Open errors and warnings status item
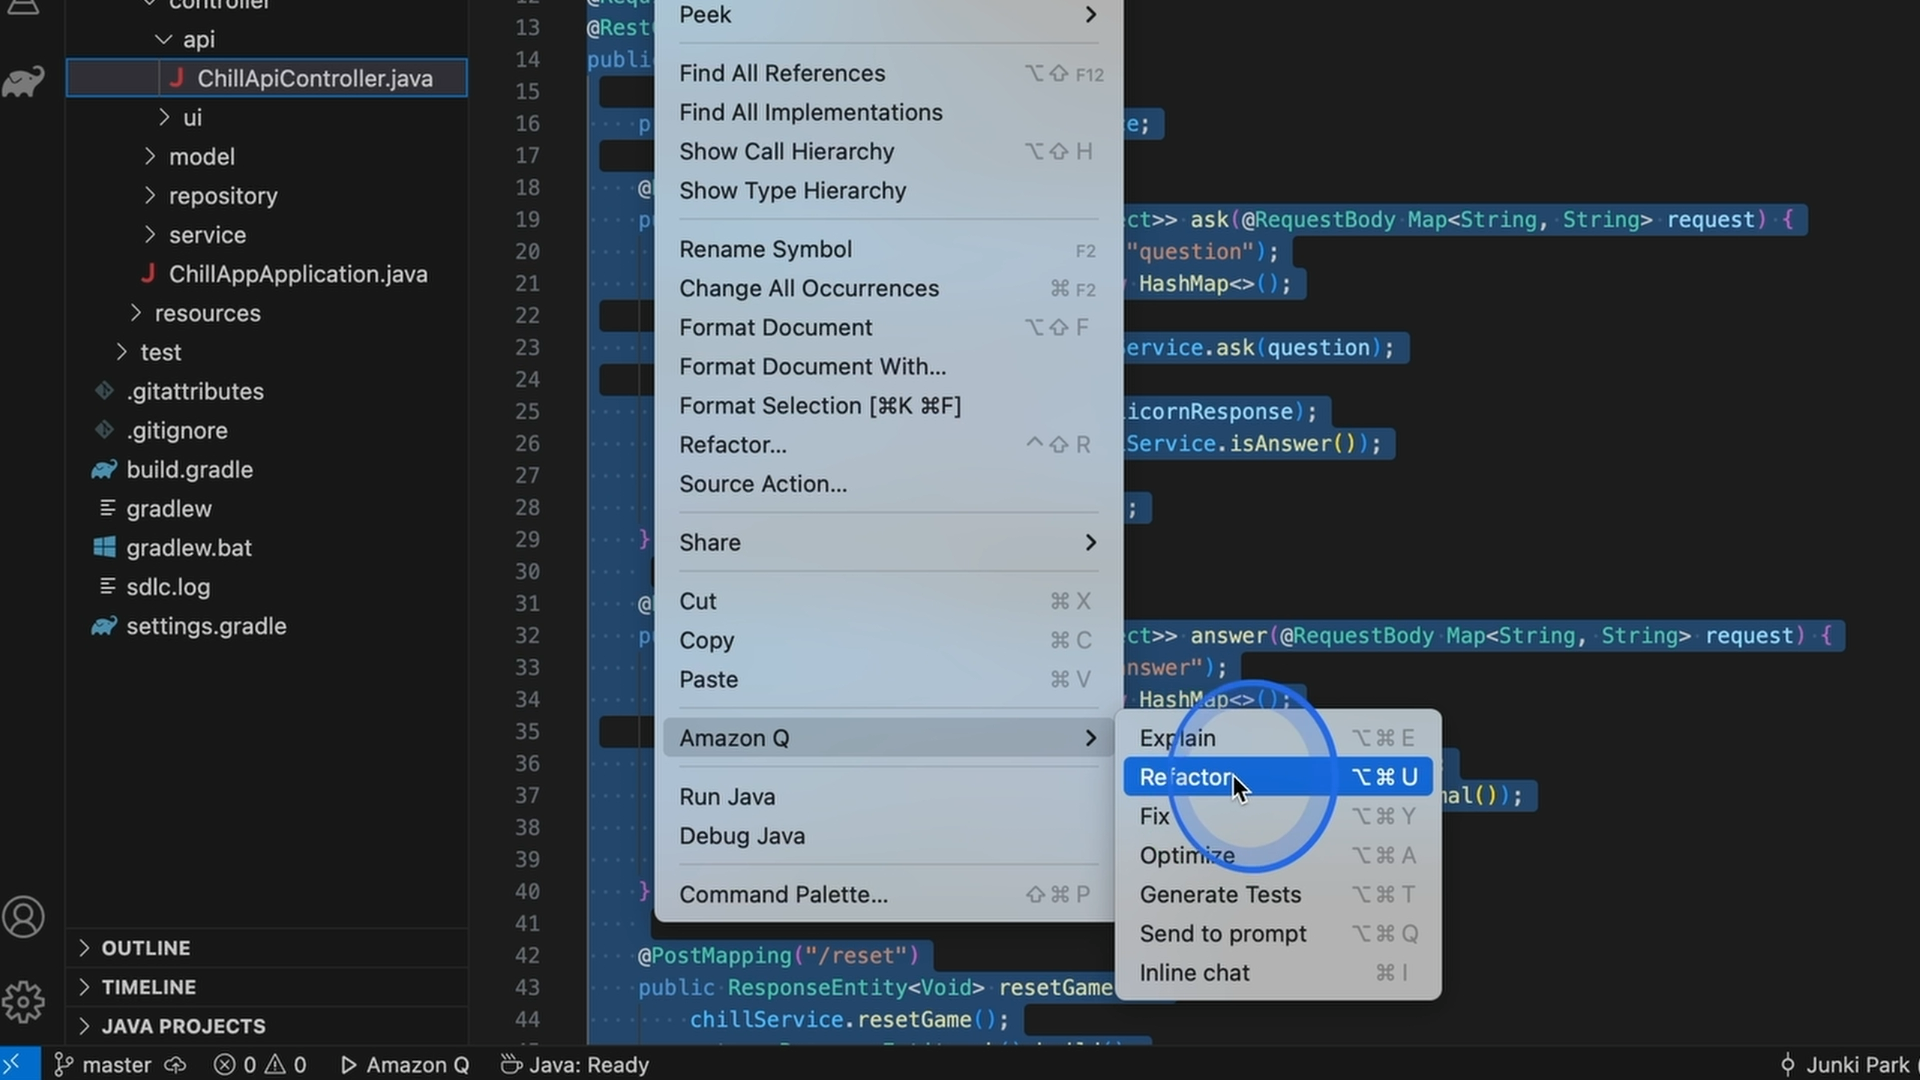This screenshot has height=1080, width=1920. (260, 1065)
